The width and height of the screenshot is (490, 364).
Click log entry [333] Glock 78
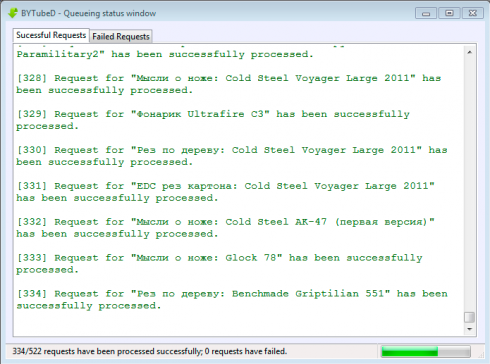(219, 264)
